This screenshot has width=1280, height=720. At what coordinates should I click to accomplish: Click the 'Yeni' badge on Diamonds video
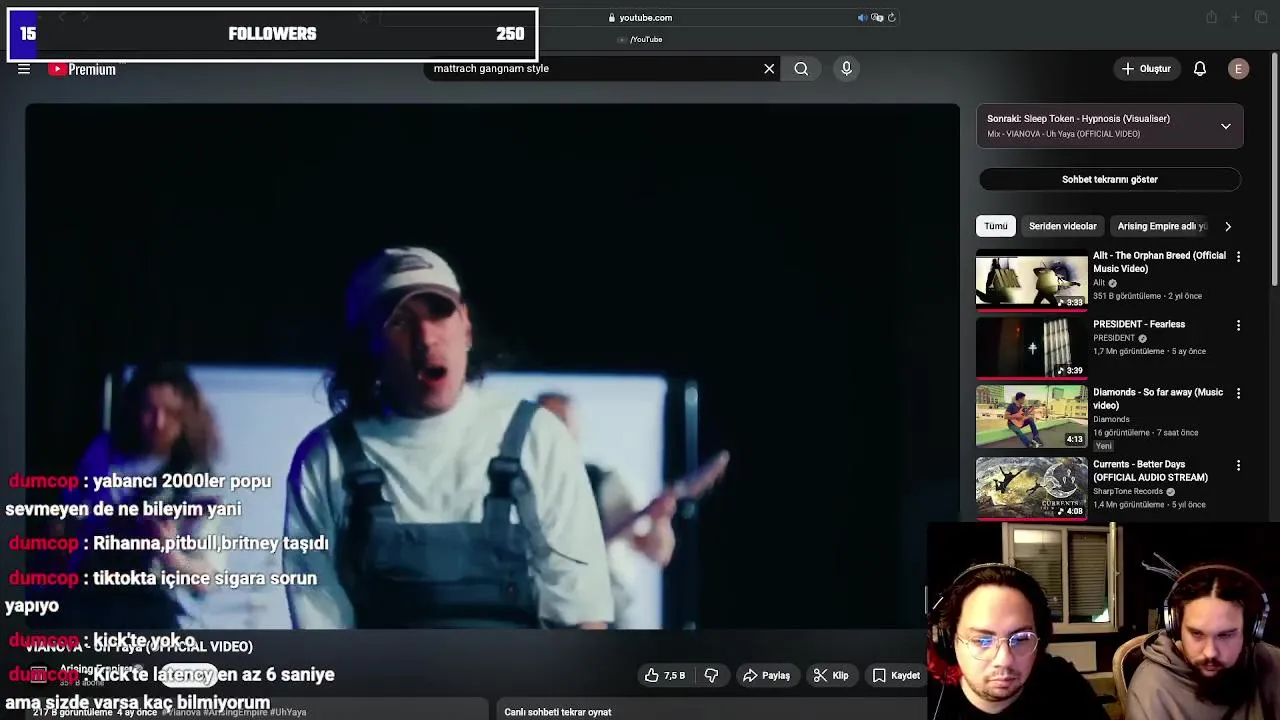point(1103,446)
